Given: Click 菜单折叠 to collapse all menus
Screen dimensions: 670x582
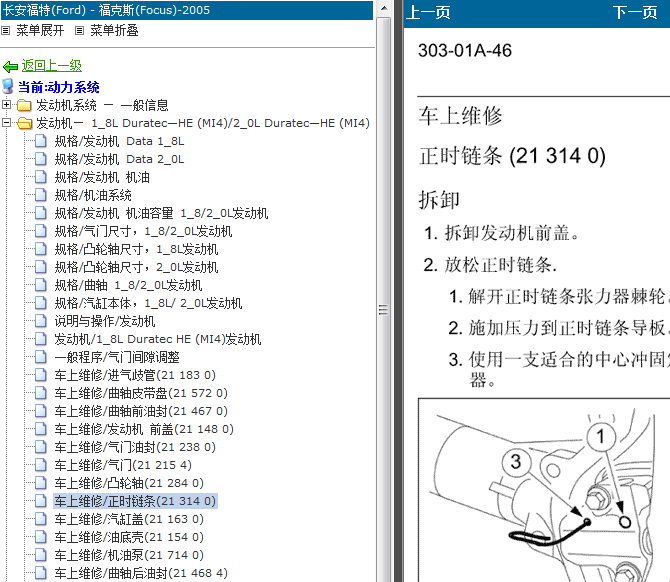Looking at the screenshot, I should pyautogui.click(x=114, y=31).
